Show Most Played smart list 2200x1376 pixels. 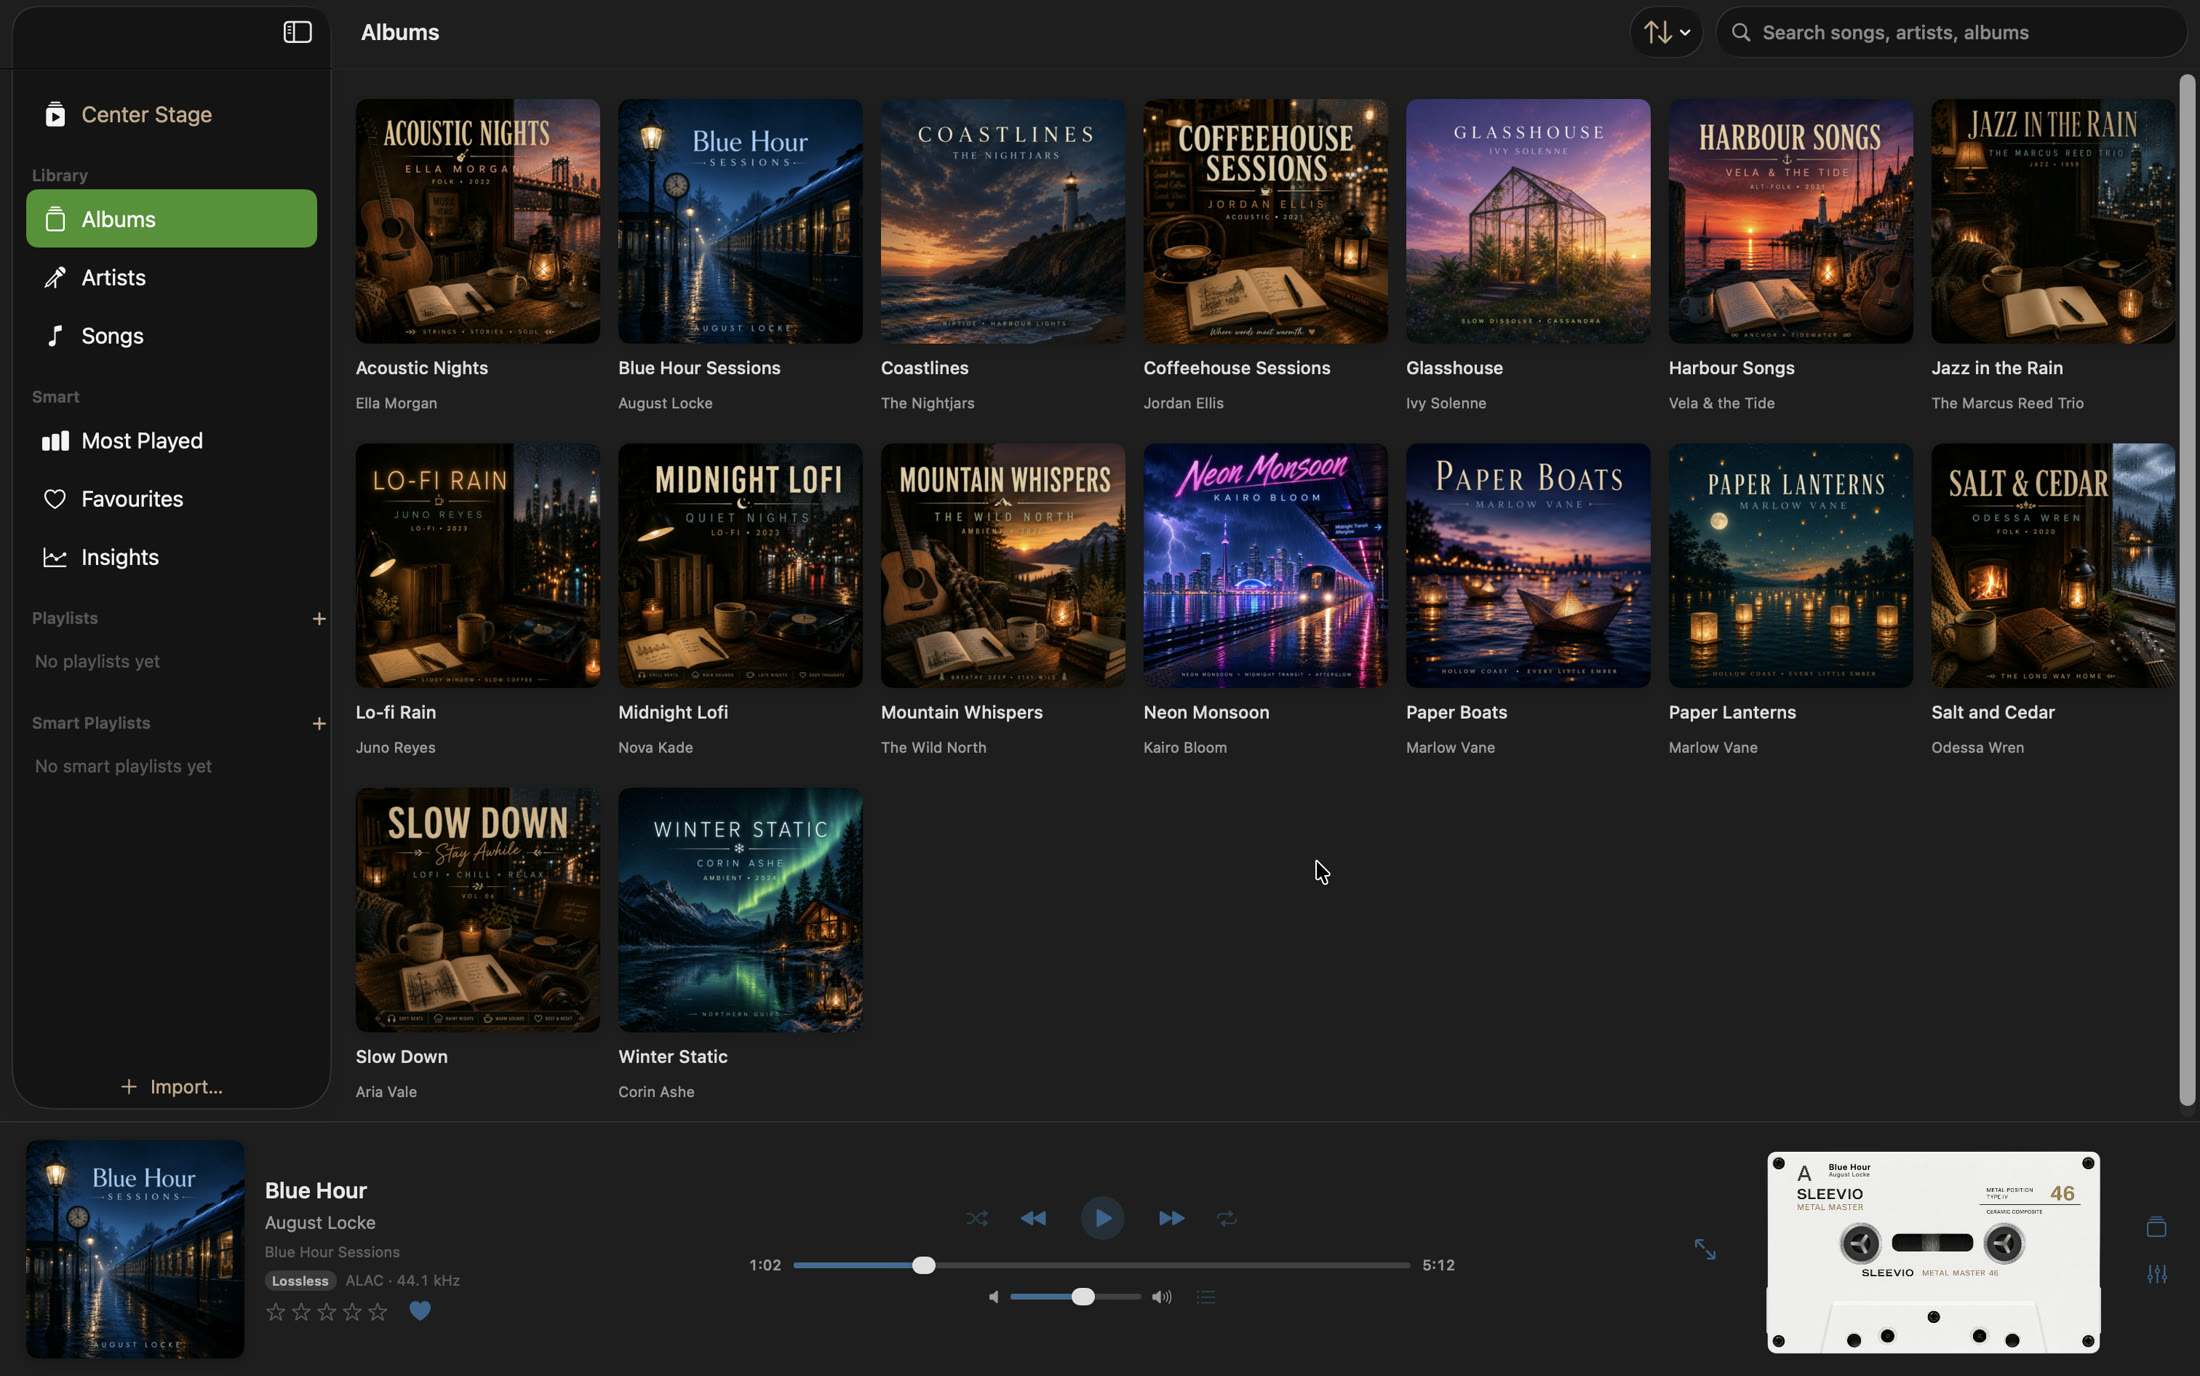[x=171, y=440]
